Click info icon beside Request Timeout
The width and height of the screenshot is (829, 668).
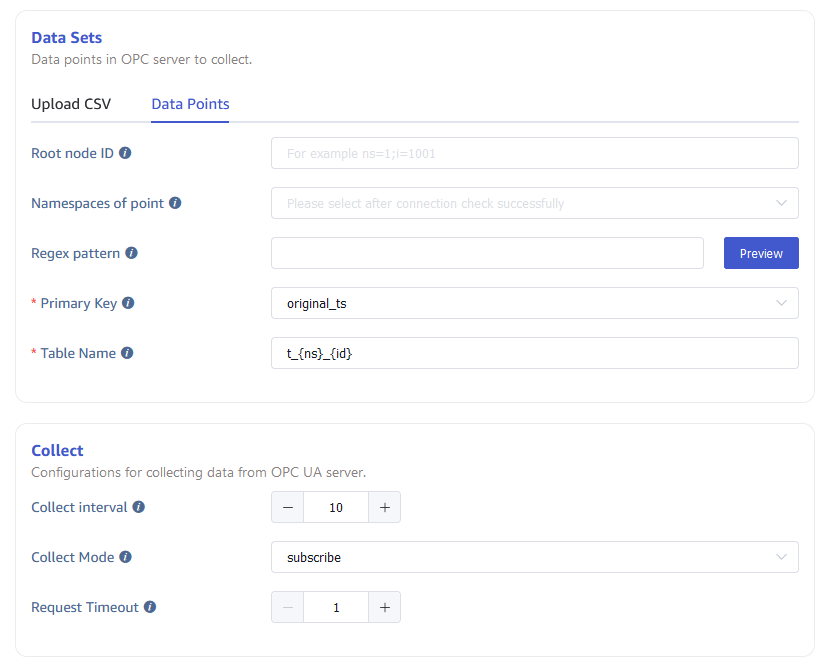tap(150, 607)
